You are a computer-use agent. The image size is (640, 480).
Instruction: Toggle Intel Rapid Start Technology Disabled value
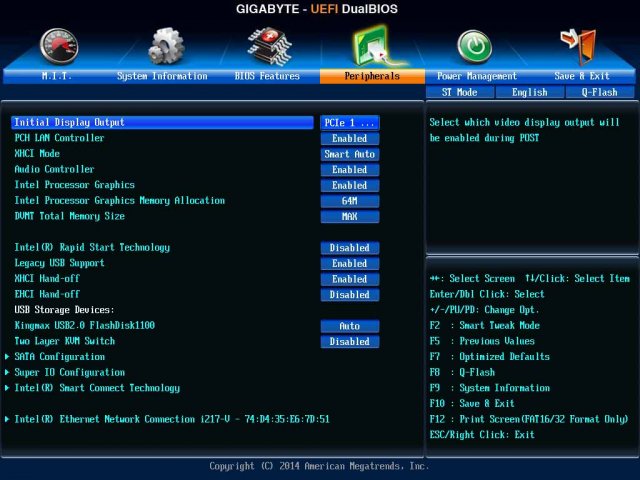[349, 248]
